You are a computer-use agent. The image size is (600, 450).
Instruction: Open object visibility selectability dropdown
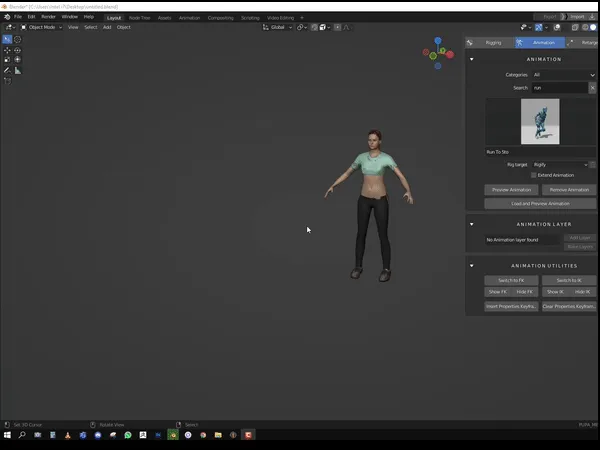pos(525,27)
